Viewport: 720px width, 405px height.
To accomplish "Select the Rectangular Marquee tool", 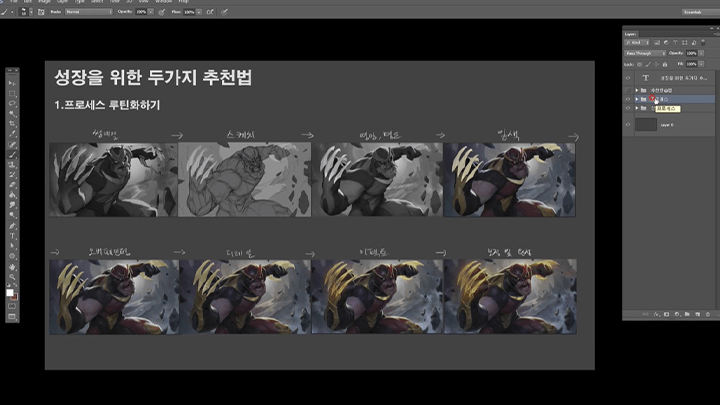I will point(12,93).
